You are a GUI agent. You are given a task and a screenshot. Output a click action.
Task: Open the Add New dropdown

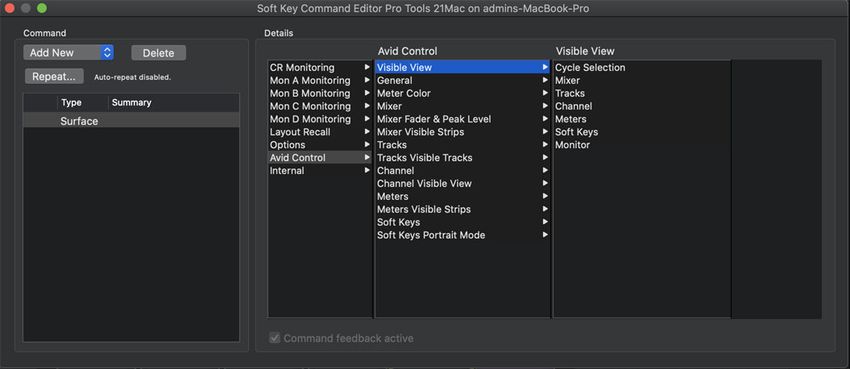point(68,53)
